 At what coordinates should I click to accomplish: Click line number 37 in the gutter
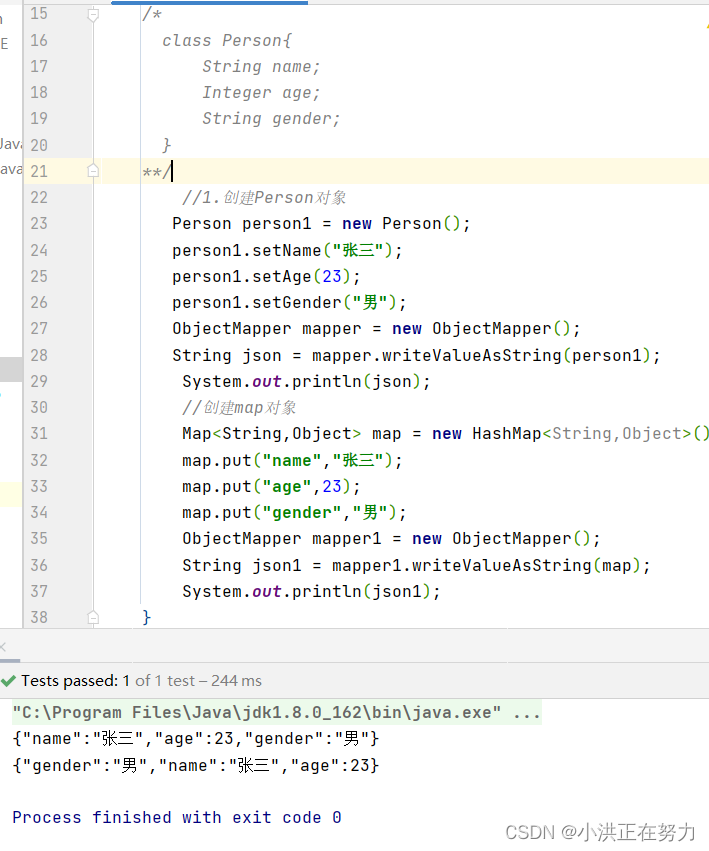(x=39, y=591)
